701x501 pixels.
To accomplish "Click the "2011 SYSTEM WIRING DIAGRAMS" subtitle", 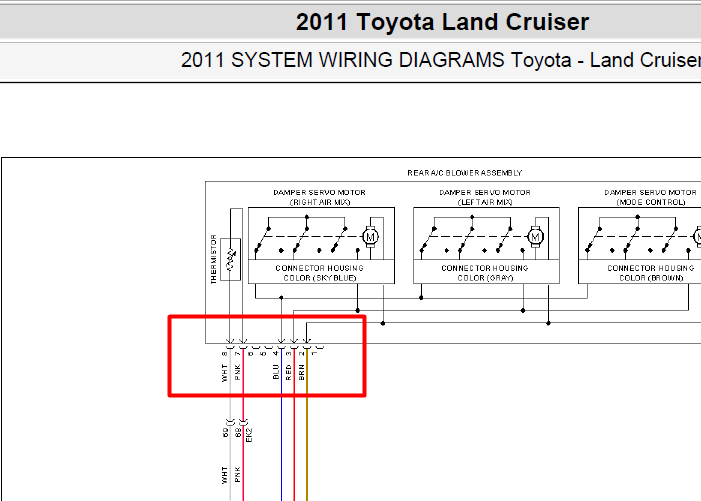I will click(342, 60).
